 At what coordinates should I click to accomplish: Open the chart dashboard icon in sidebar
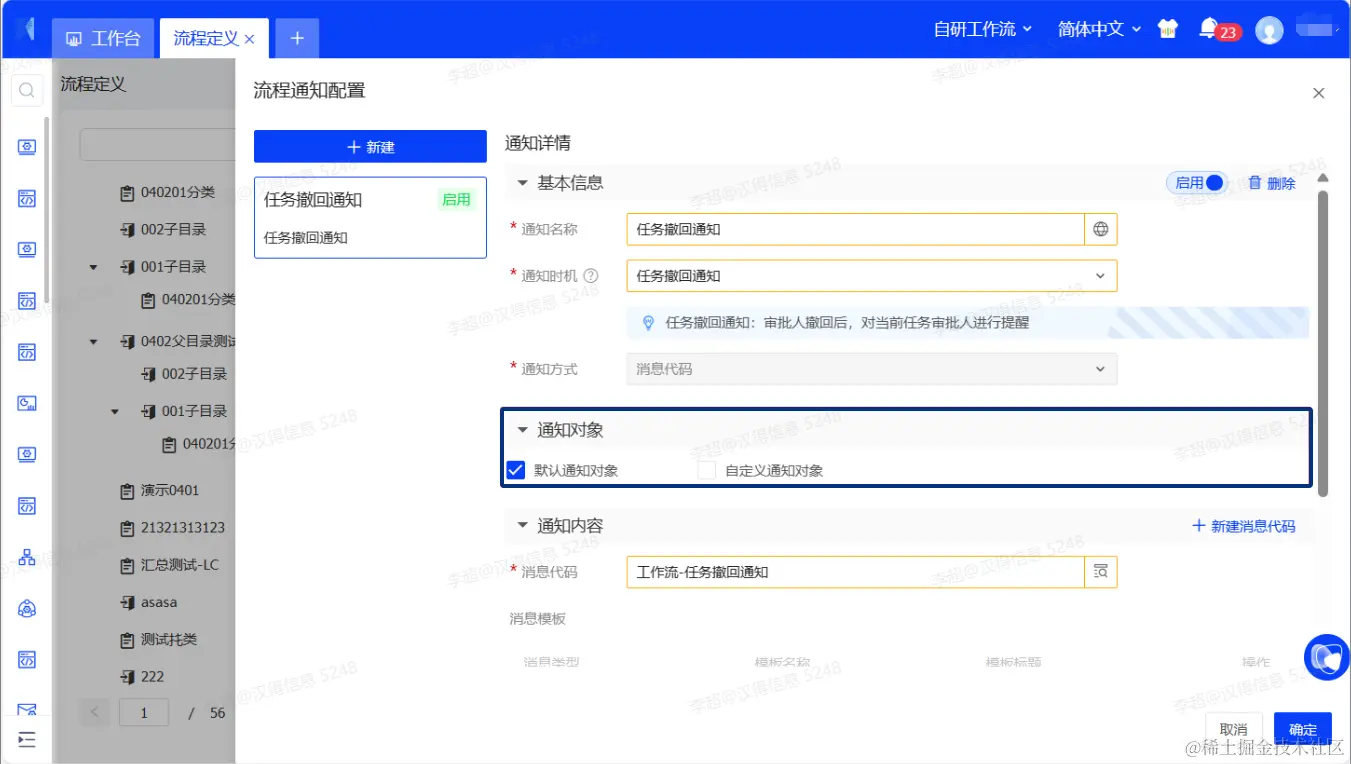(x=27, y=403)
